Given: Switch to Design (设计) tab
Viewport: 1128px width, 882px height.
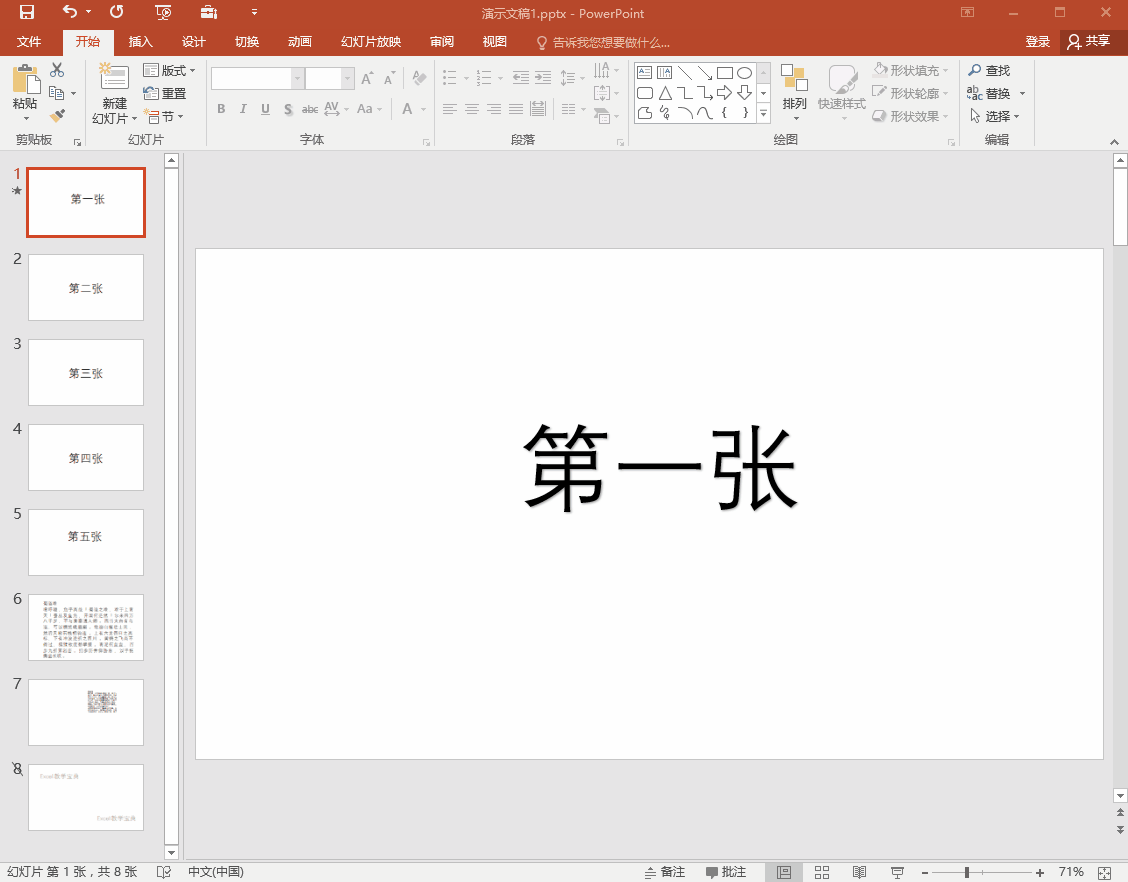Looking at the screenshot, I should (x=194, y=42).
